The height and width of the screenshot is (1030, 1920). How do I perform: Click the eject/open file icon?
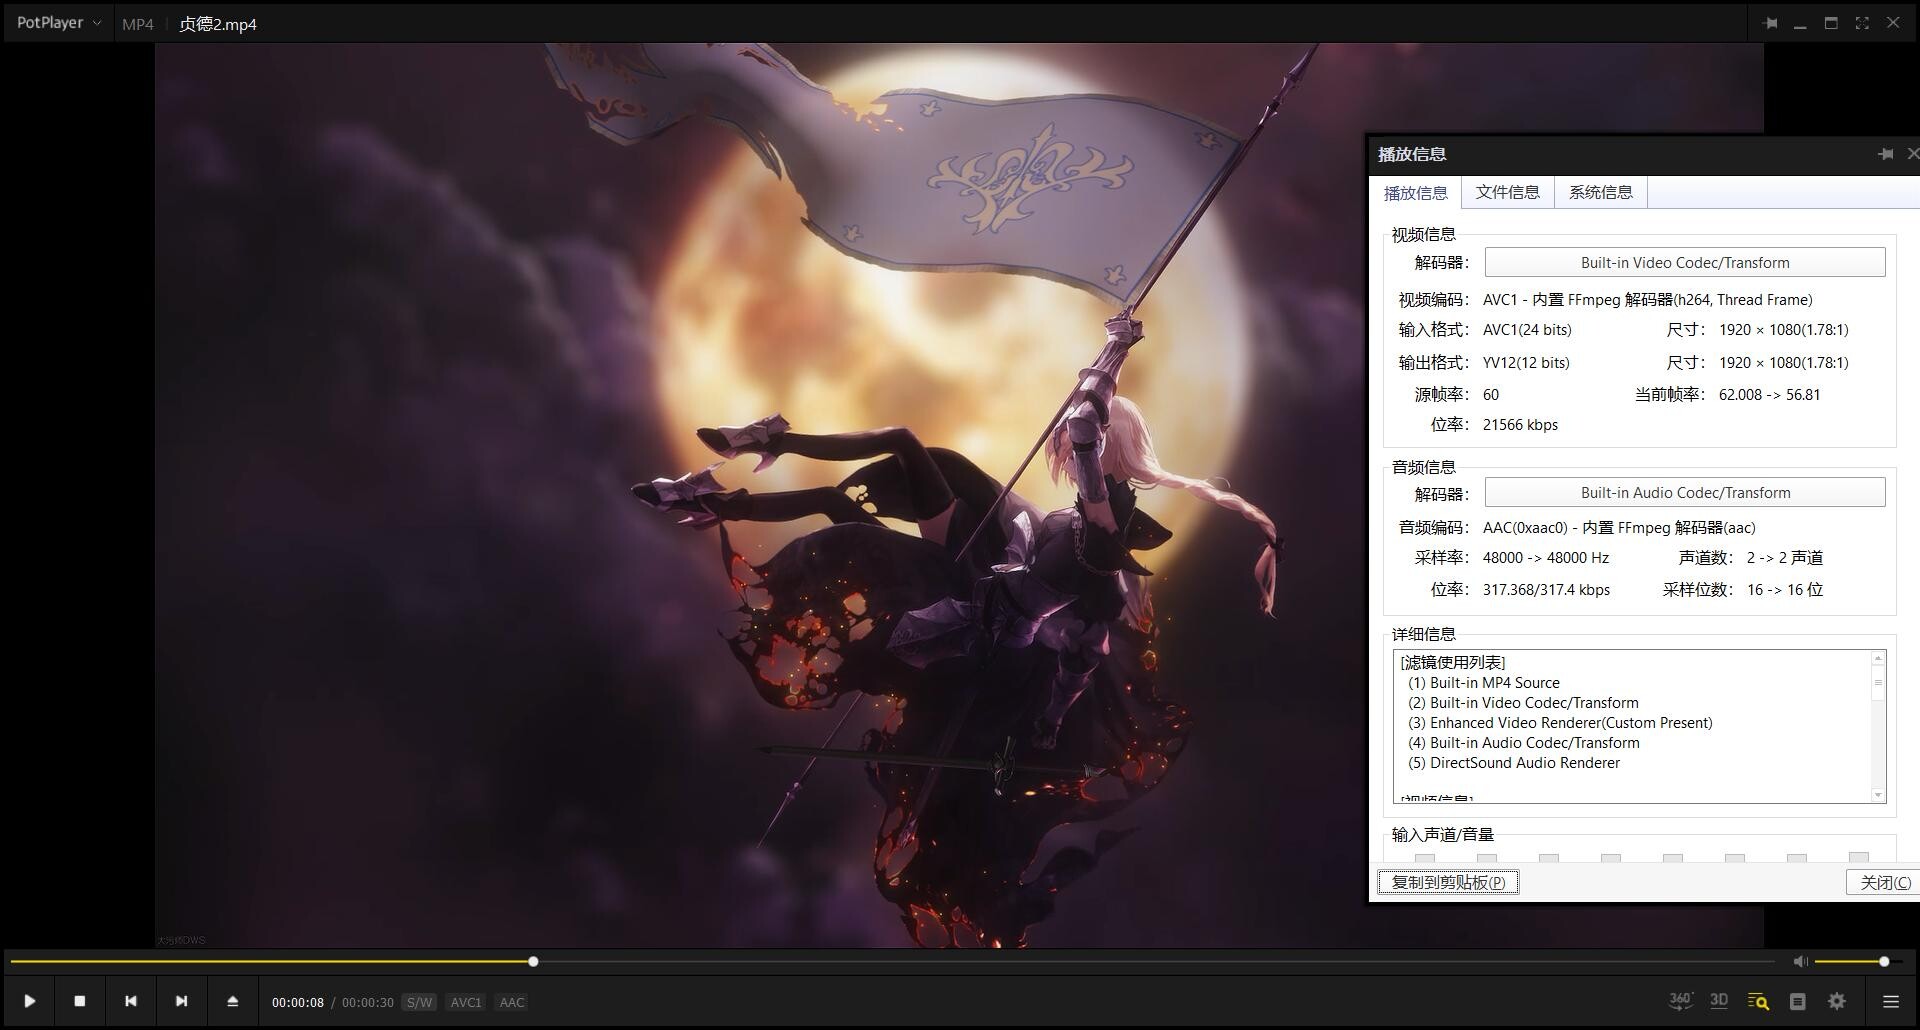[x=233, y=1000]
